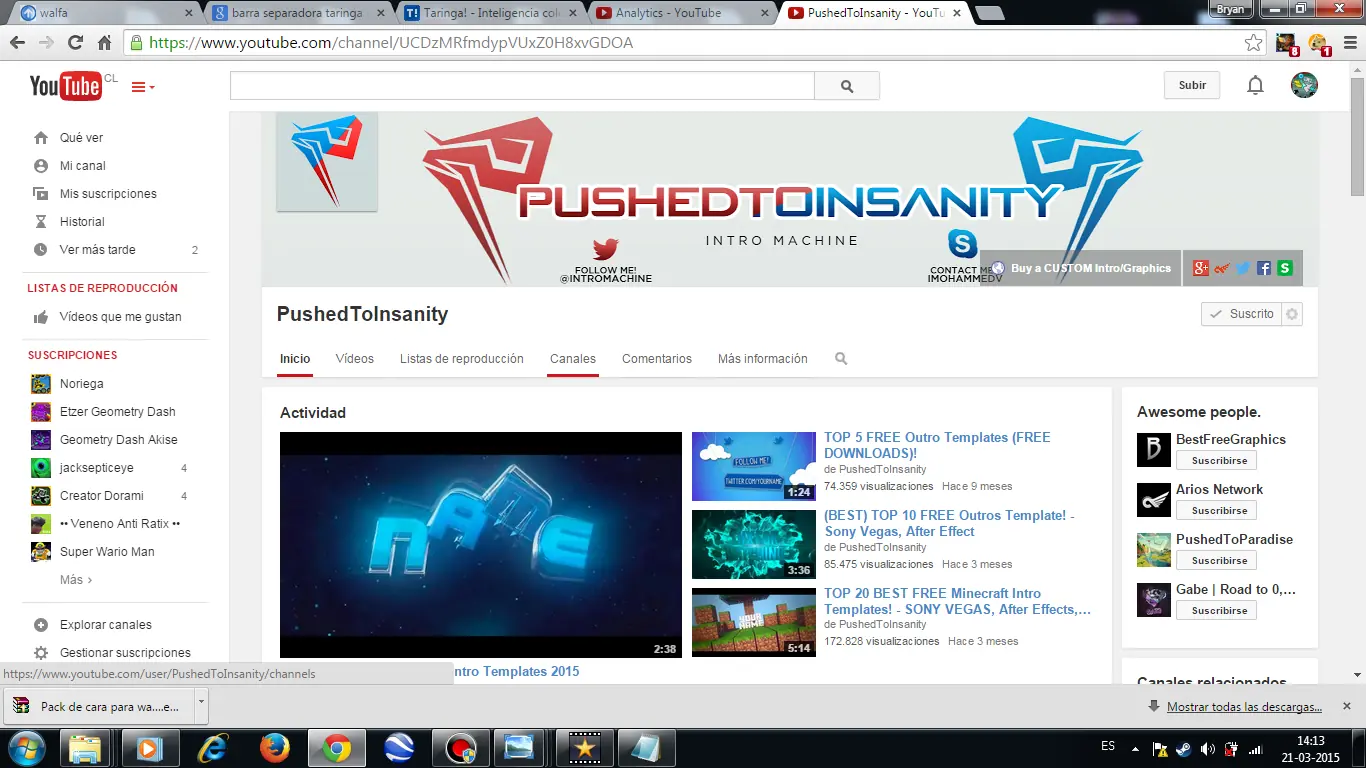Open Ver más tarde in the sidebar

(97, 250)
